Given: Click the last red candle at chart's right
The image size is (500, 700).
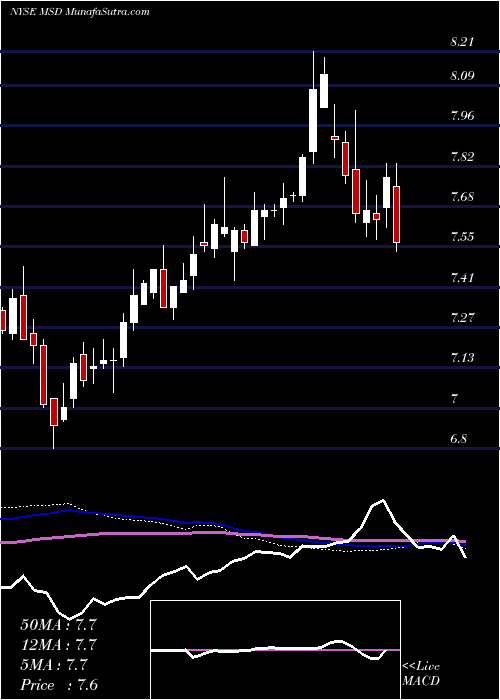Looking at the screenshot, I should (x=396, y=215).
